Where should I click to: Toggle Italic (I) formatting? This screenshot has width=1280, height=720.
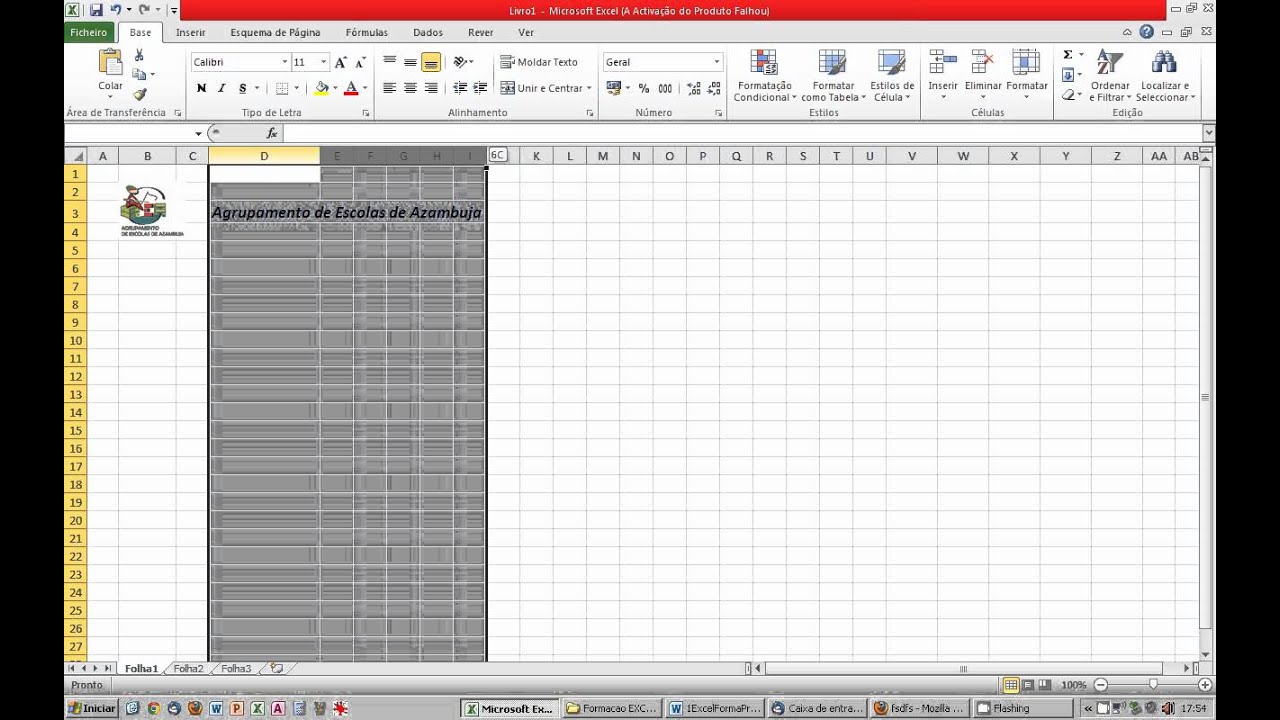point(221,88)
